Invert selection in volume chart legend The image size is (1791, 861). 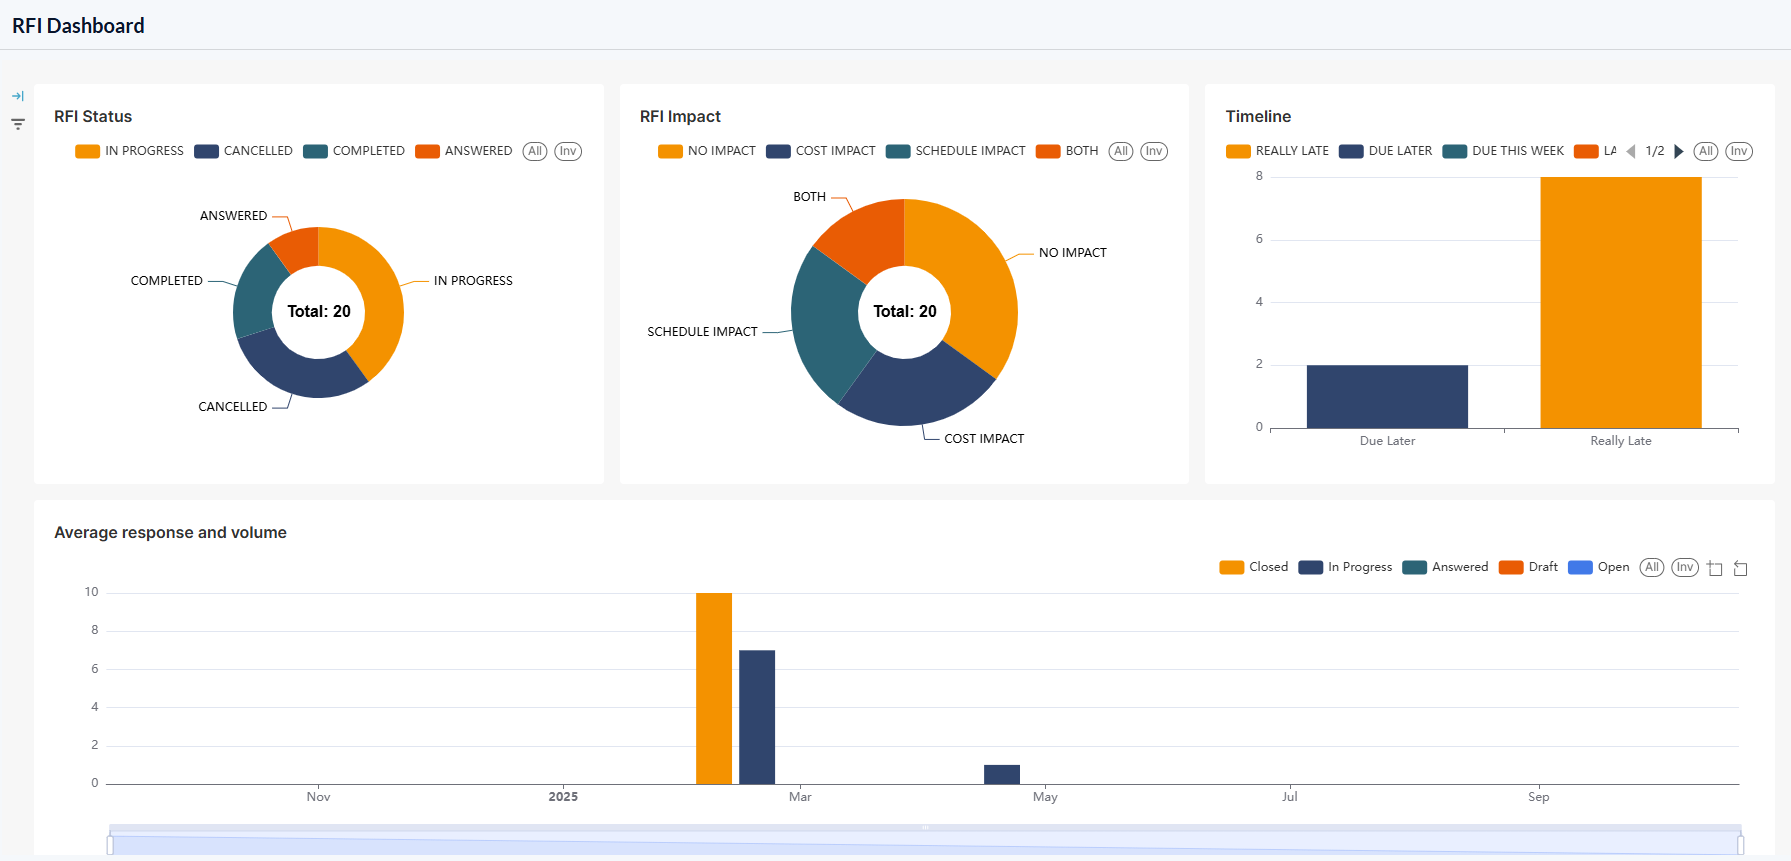(1685, 567)
